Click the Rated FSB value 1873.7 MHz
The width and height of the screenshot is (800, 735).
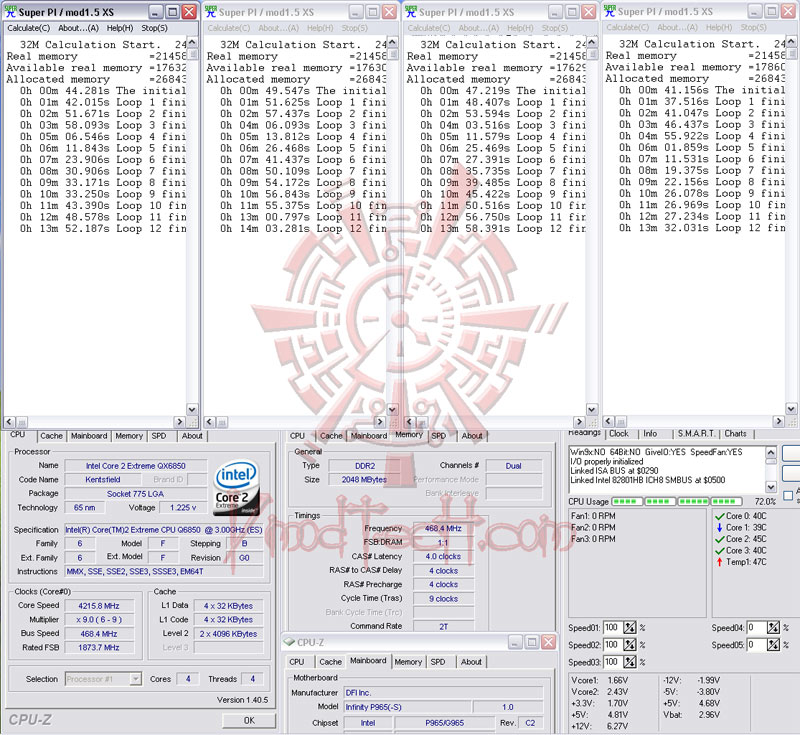pyautogui.click(x=98, y=647)
